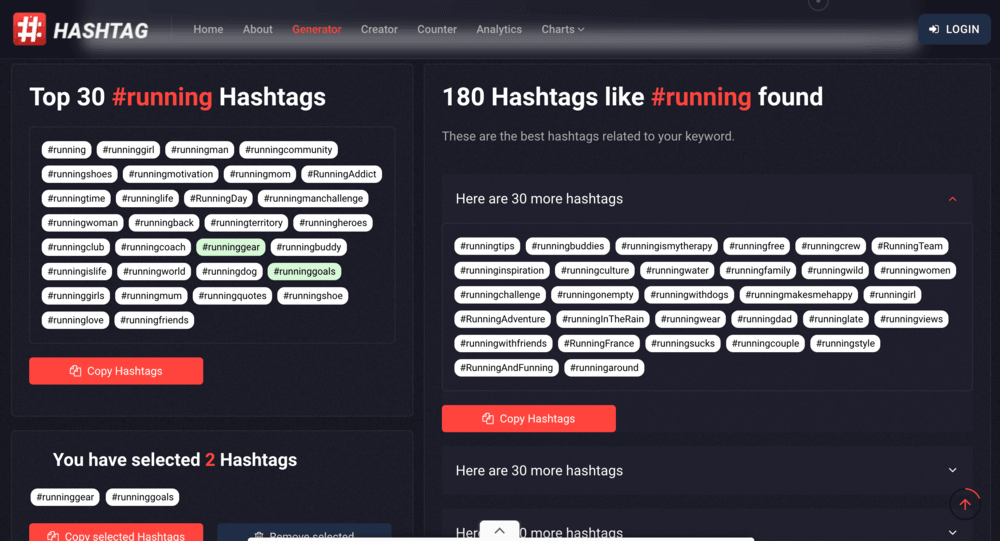1000x541 pixels.
Task: Open the Counter nav item
Action: click(x=437, y=30)
